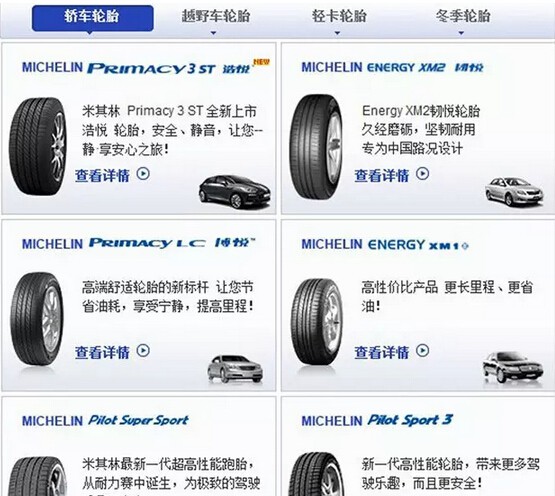Click the arrow icon beside Energy XM2 查看详情
Image resolution: width=555 pixels, height=496 pixels.
[x=423, y=174]
